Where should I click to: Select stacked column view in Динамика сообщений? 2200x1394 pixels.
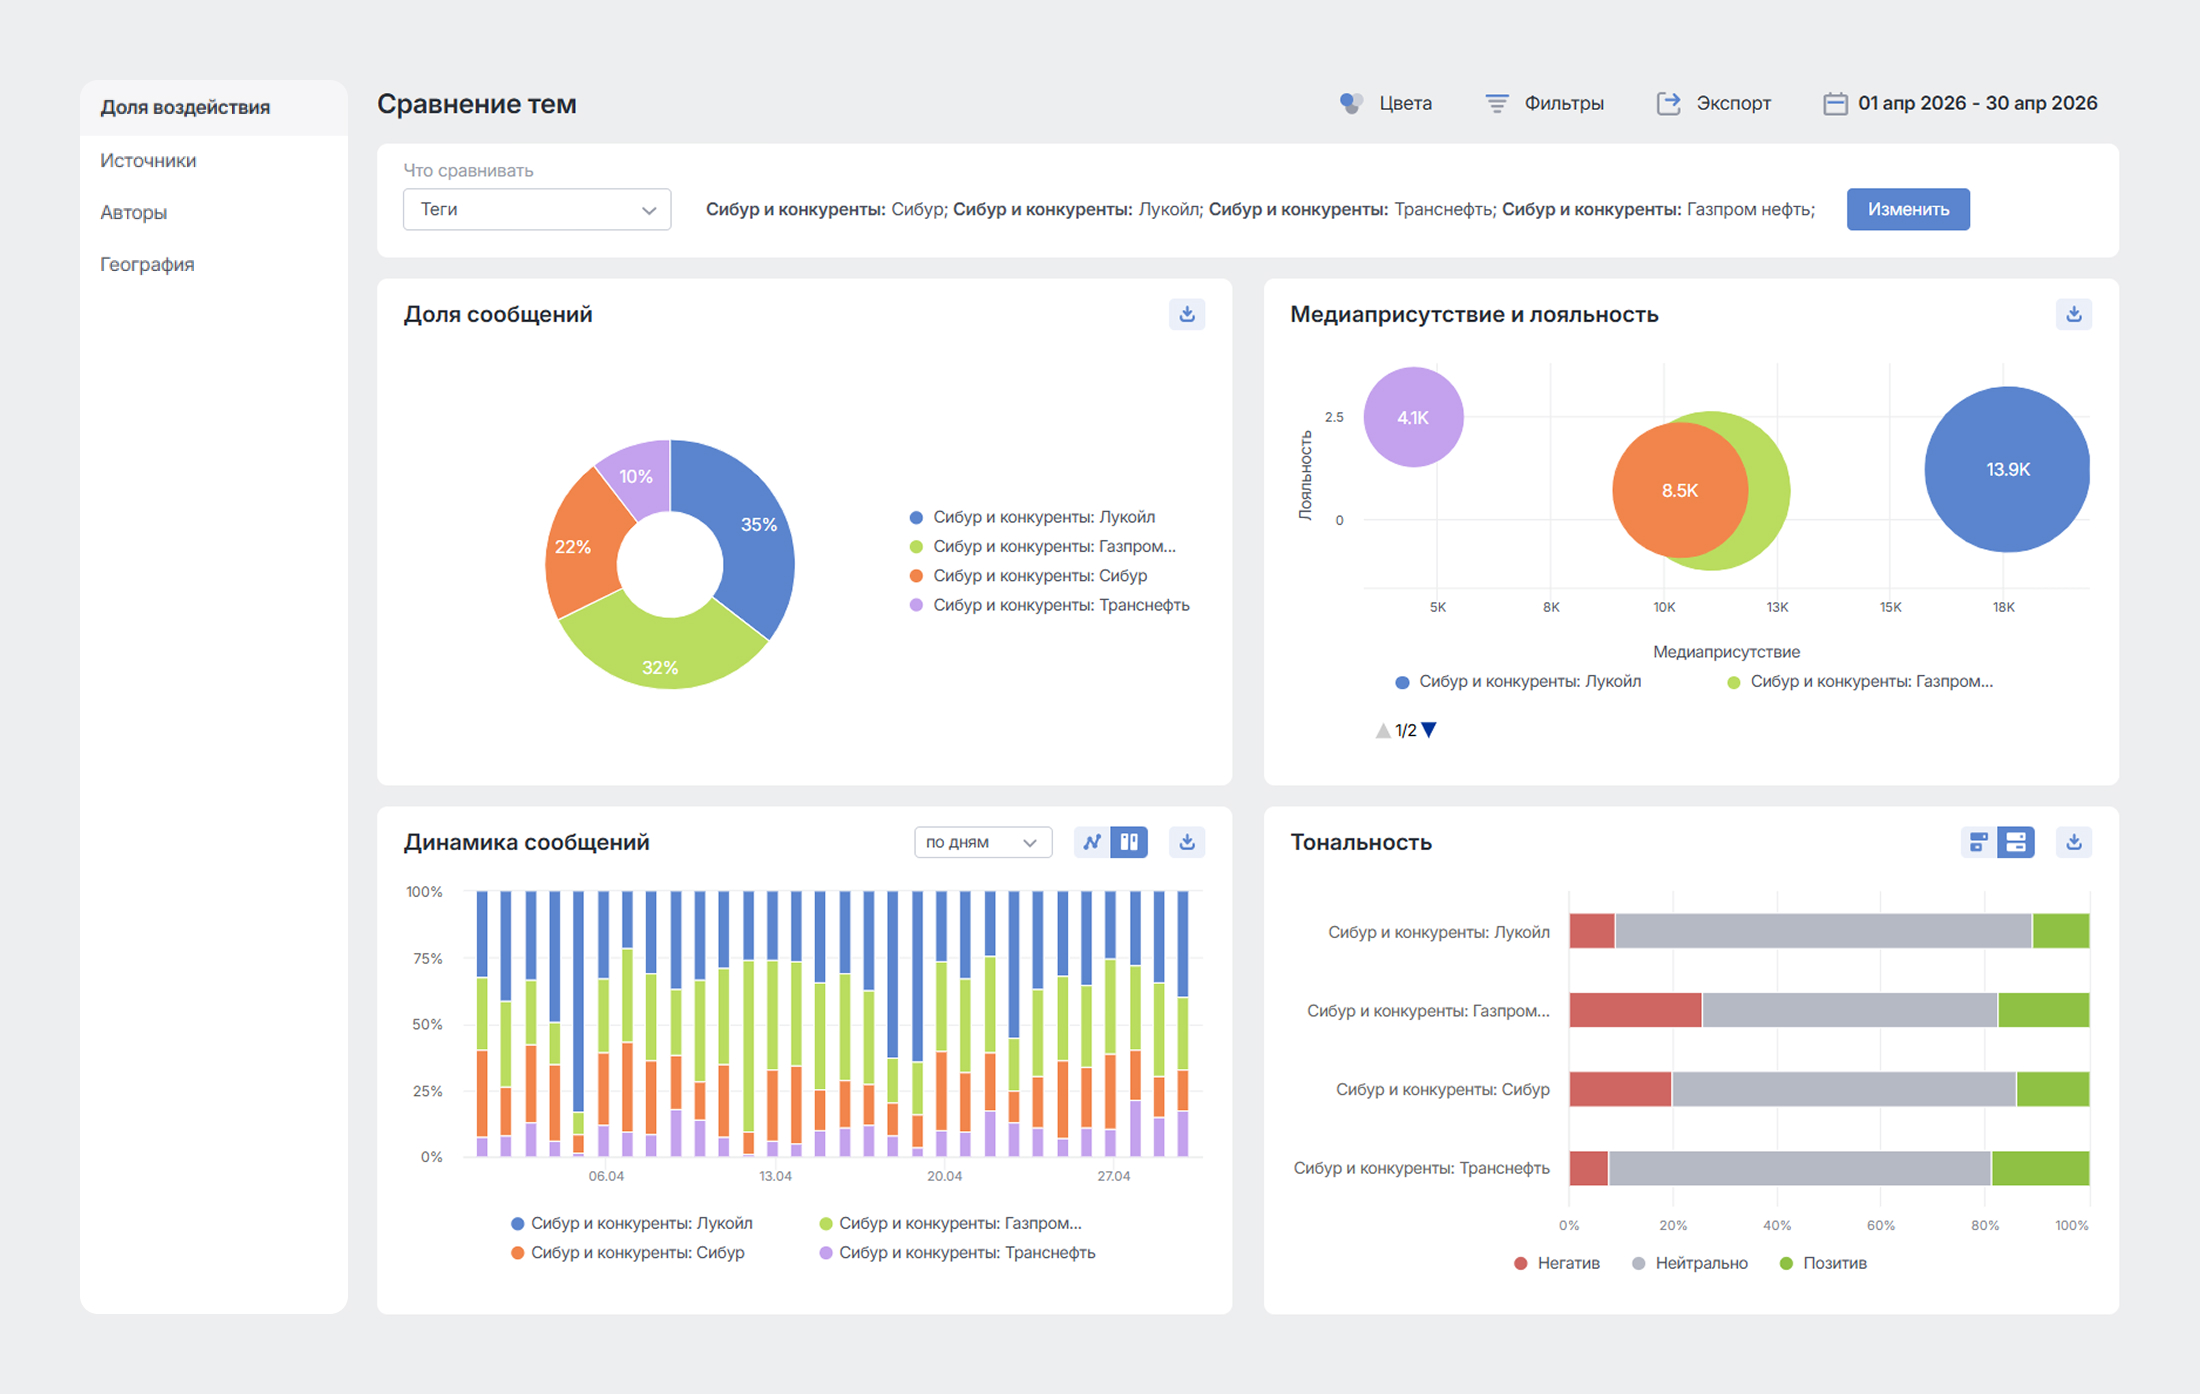(x=1129, y=842)
